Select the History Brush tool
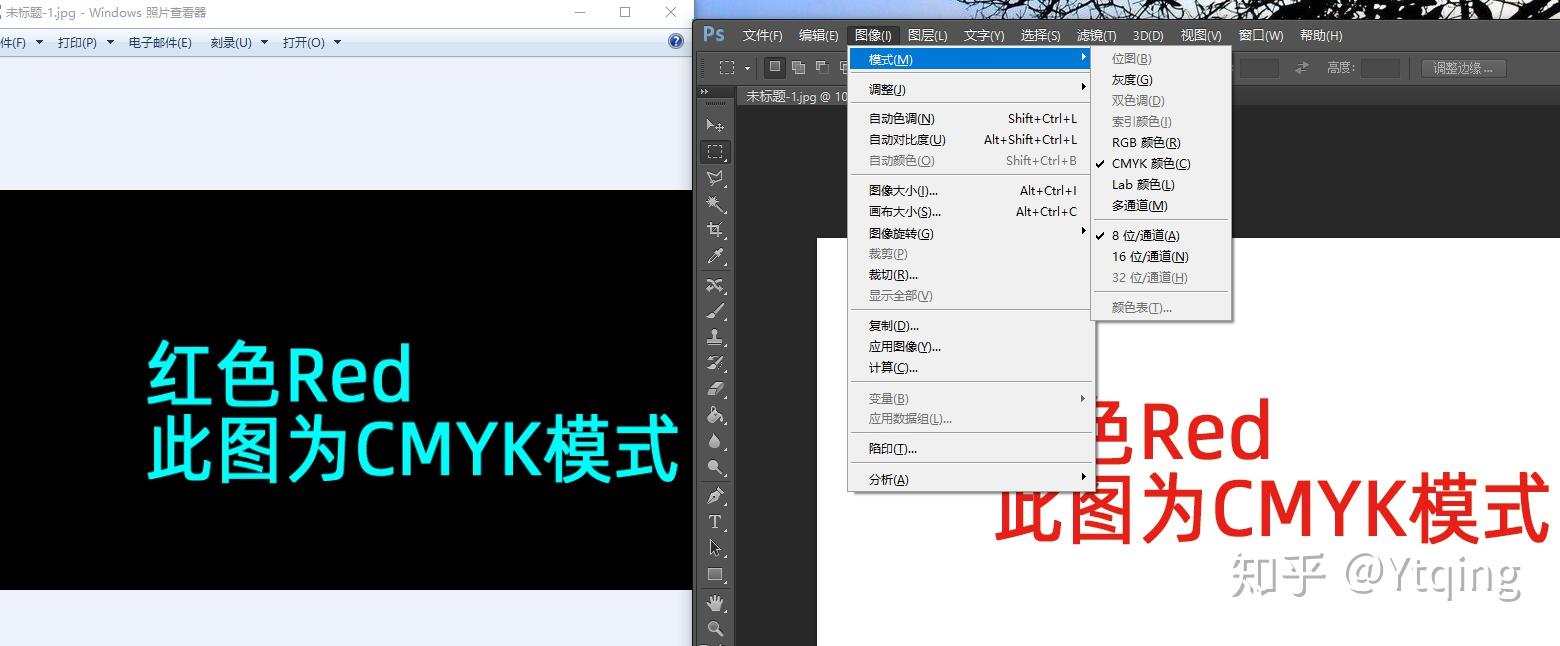The width and height of the screenshot is (1560, 646). [x=715, y=363]
